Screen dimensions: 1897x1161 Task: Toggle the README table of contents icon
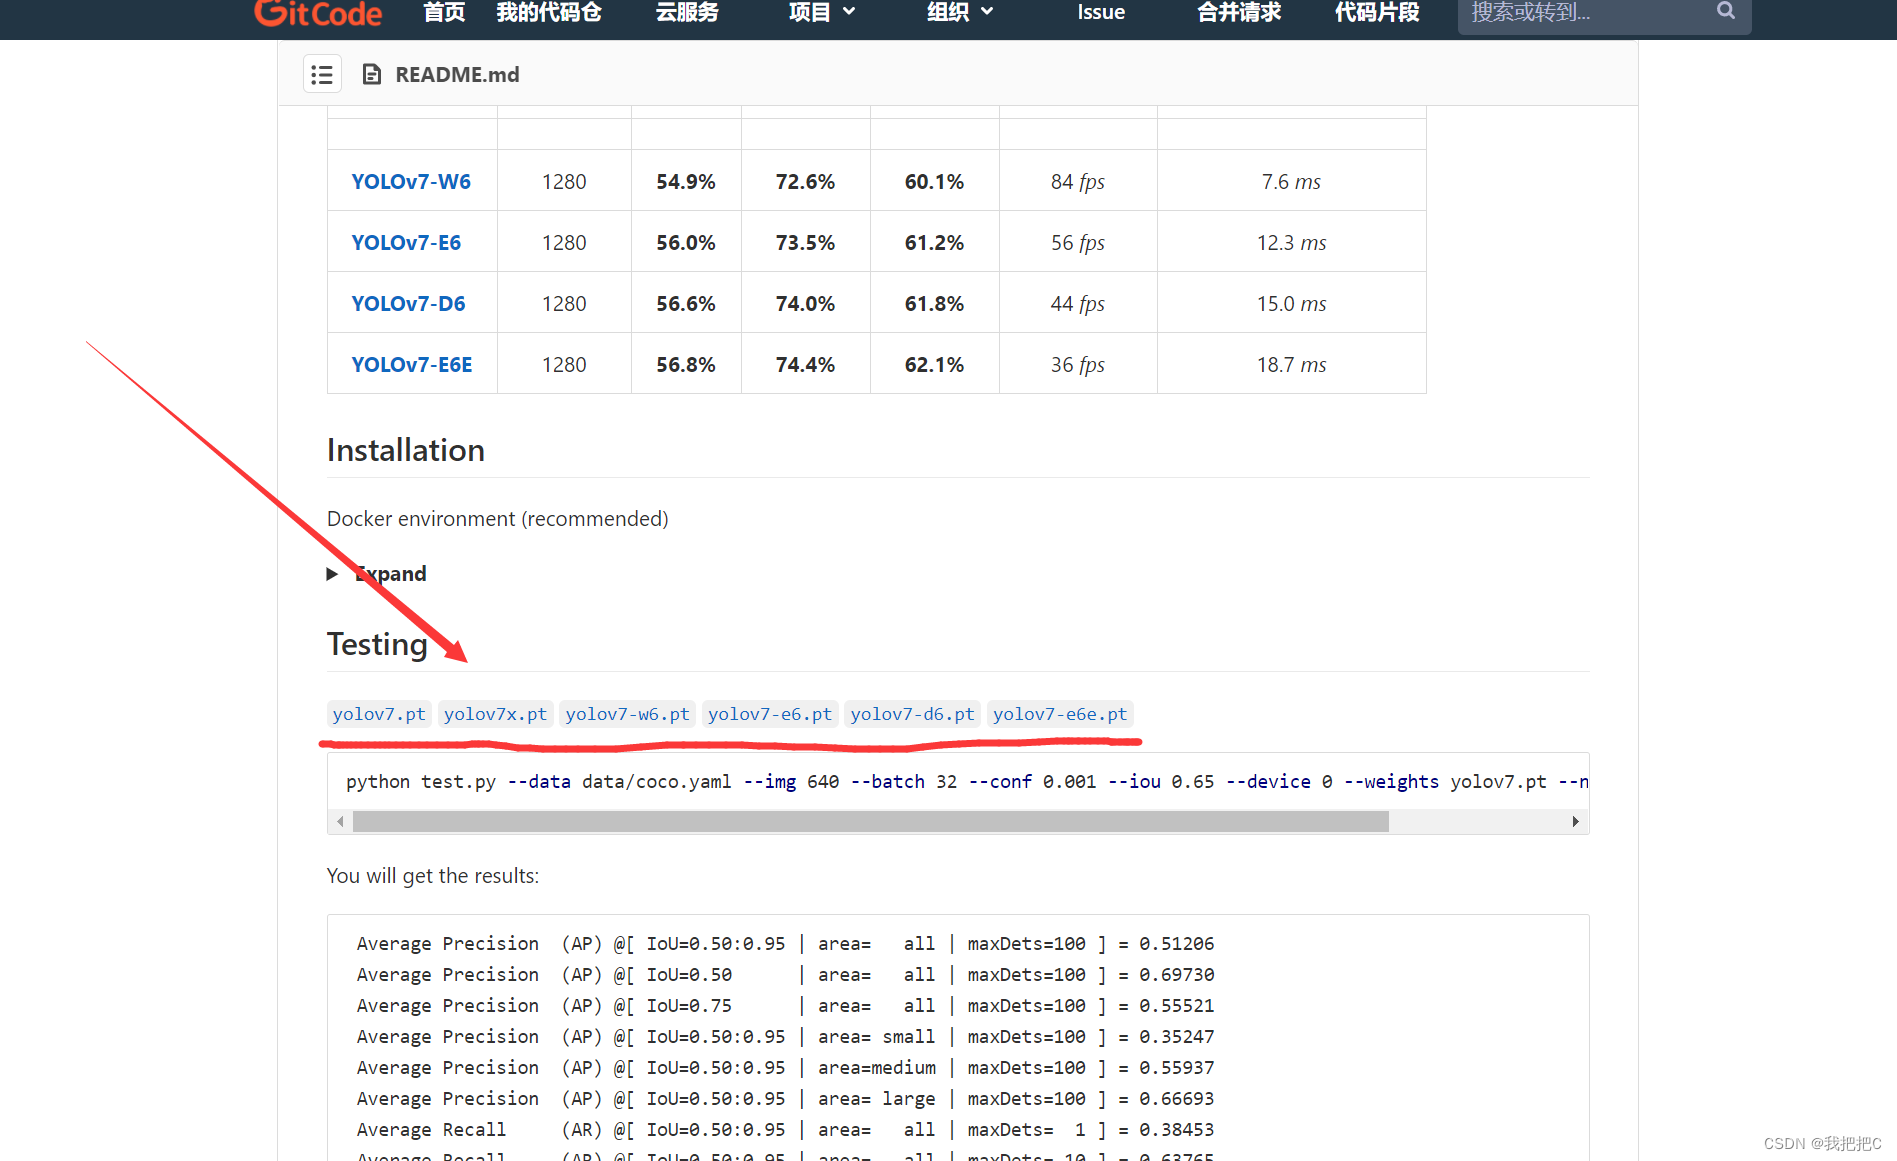pyautogui.click(x=322, y=75)
